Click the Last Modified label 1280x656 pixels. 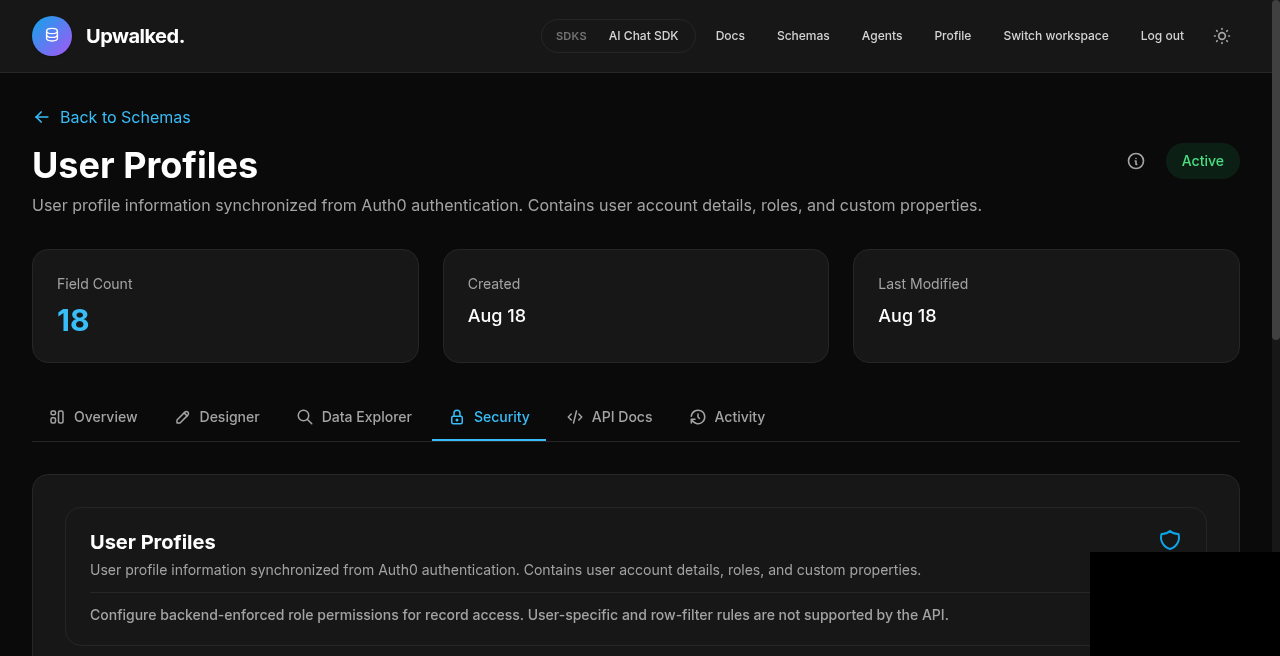click(923, 284)
